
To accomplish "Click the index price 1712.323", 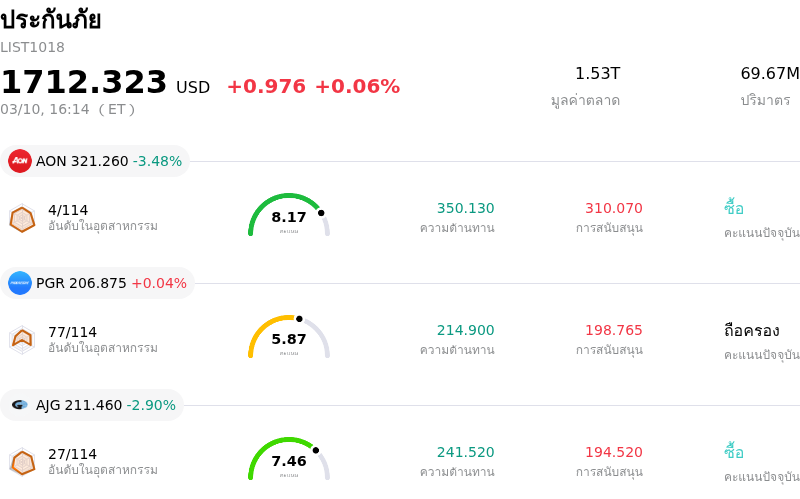I will click(x=84, y=83).
